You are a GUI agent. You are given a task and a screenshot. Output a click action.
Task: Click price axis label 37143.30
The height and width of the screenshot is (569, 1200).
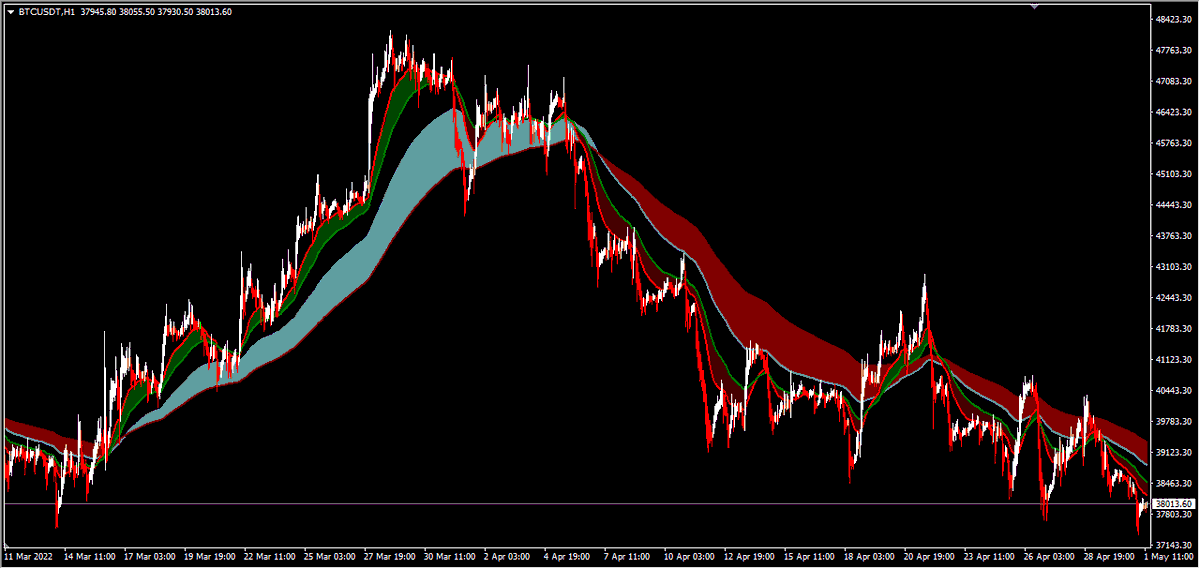click(1172, 546)
